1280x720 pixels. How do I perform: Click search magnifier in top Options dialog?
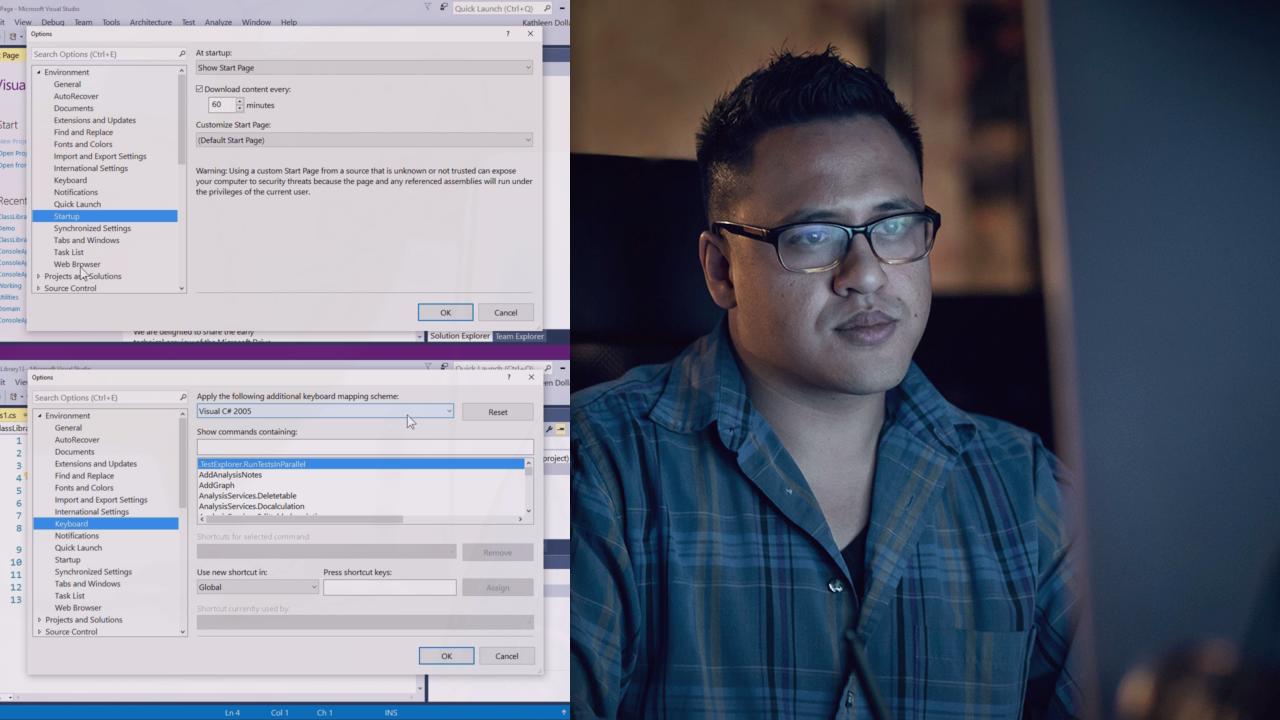point(182,53)
